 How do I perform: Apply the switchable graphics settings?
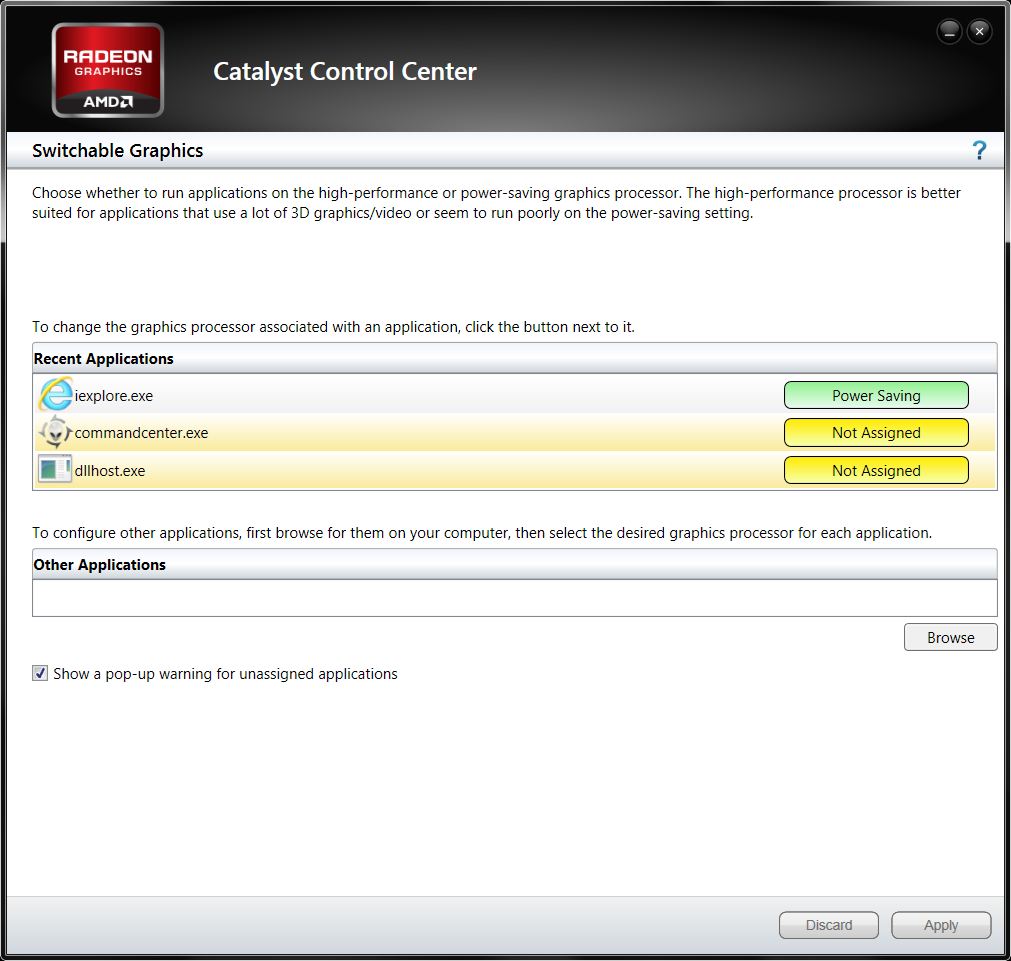pyautogui.click(x=940, y=925)
